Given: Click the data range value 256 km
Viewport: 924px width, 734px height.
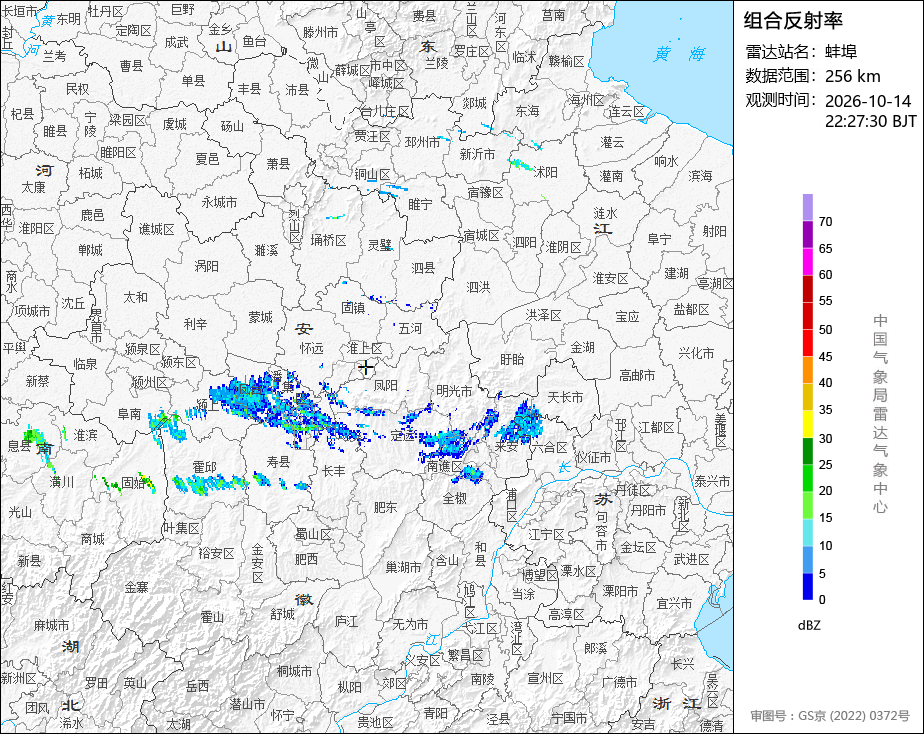Looking at the screenshot, I should tap(853, 77).
